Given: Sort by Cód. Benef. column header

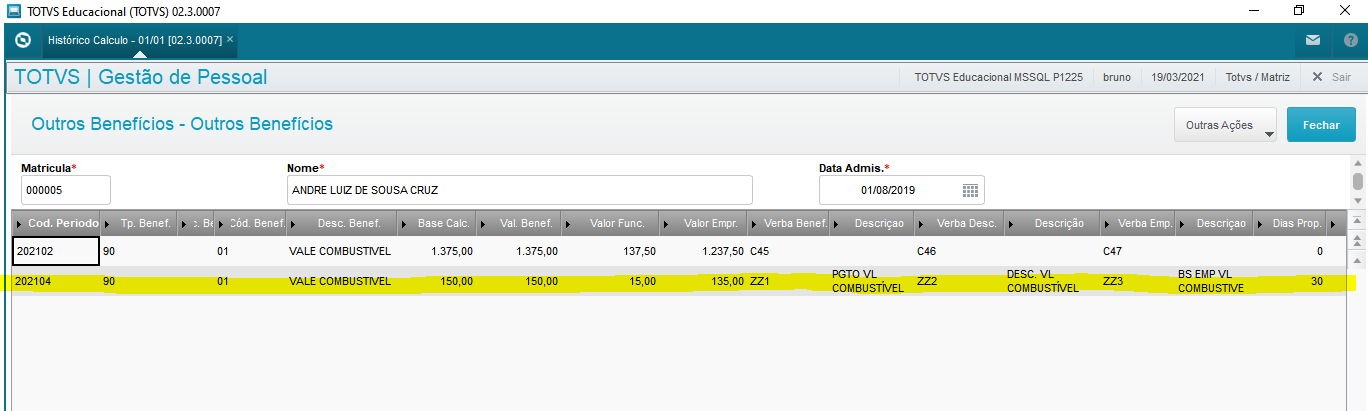Looking at the screenshot, I should (250, 223).
